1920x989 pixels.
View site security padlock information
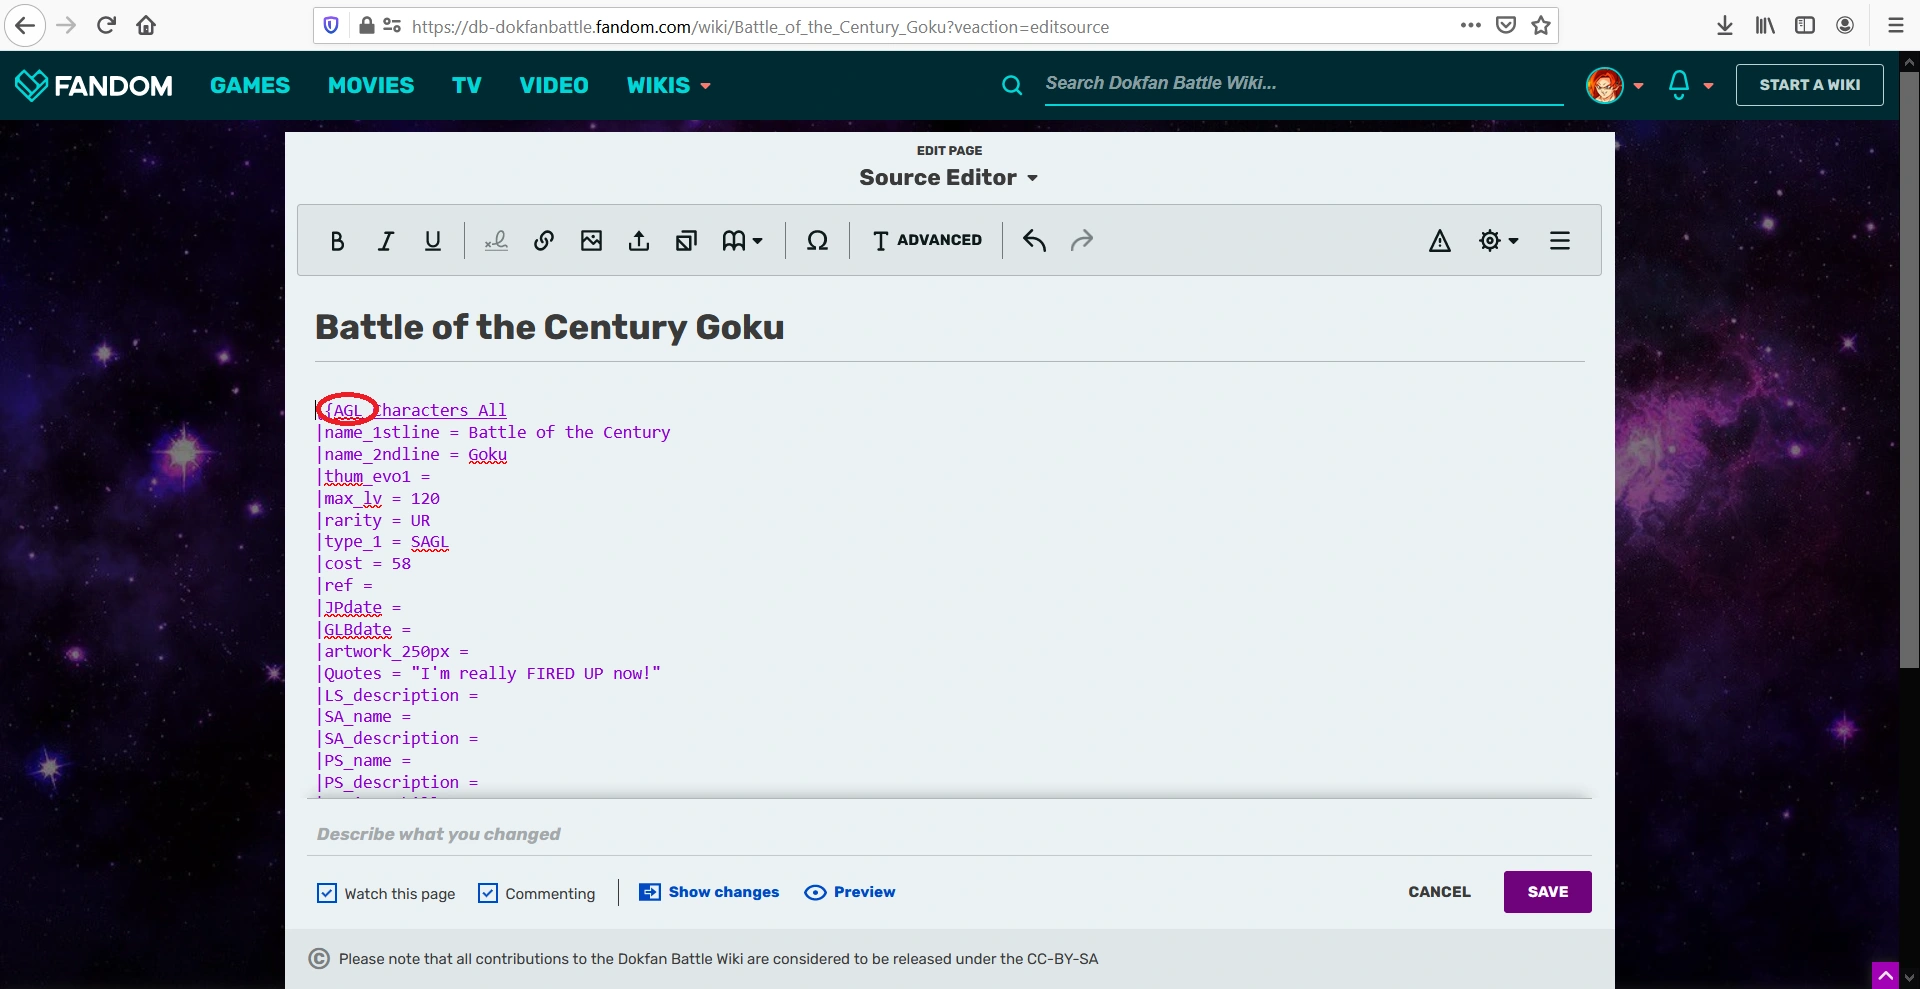[367, 26]
